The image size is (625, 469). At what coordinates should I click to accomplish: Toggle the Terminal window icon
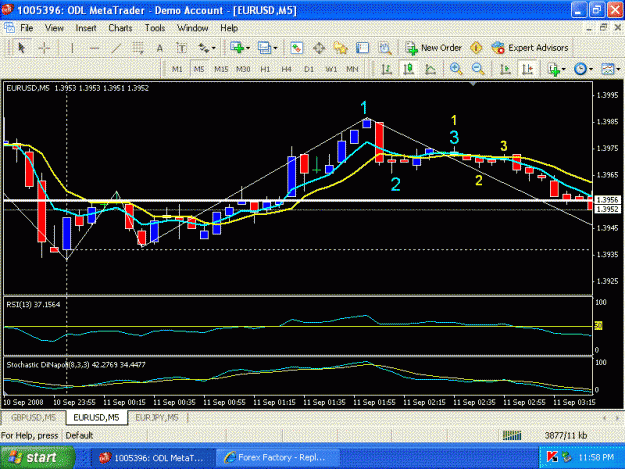pyautogui.click(x=362, y=48)
